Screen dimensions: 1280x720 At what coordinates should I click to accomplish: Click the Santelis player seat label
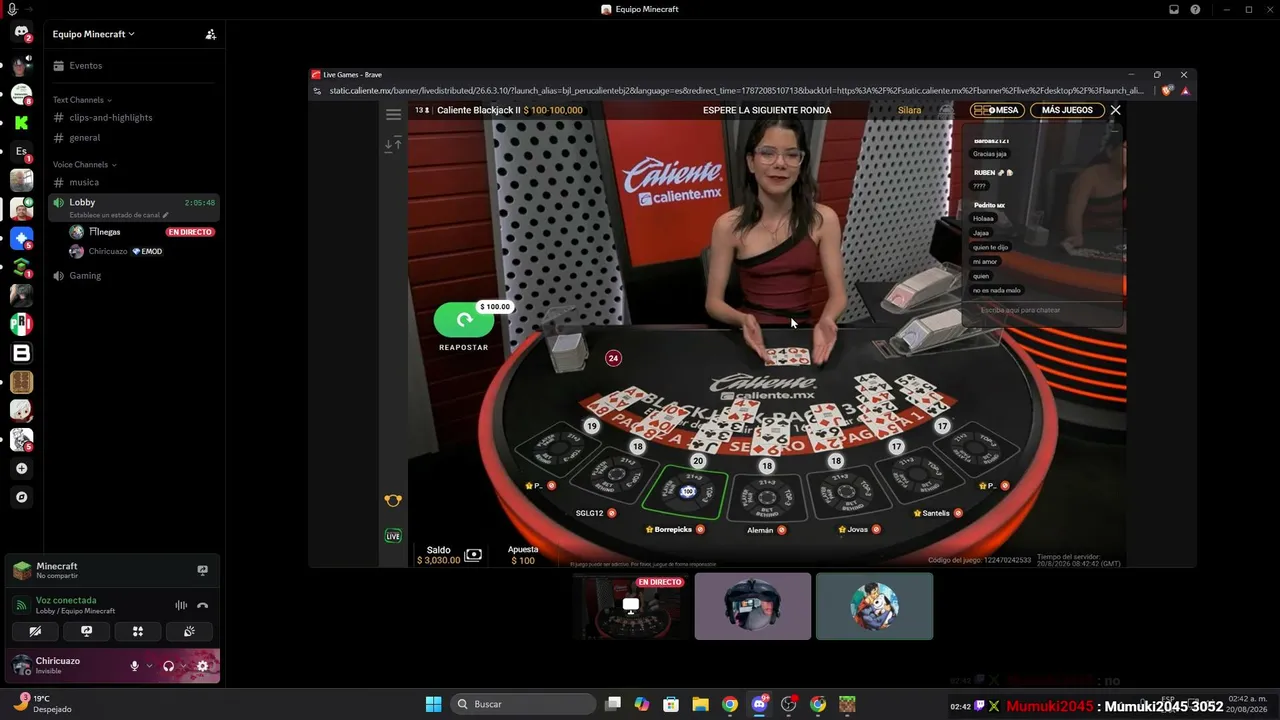(936, 513)
